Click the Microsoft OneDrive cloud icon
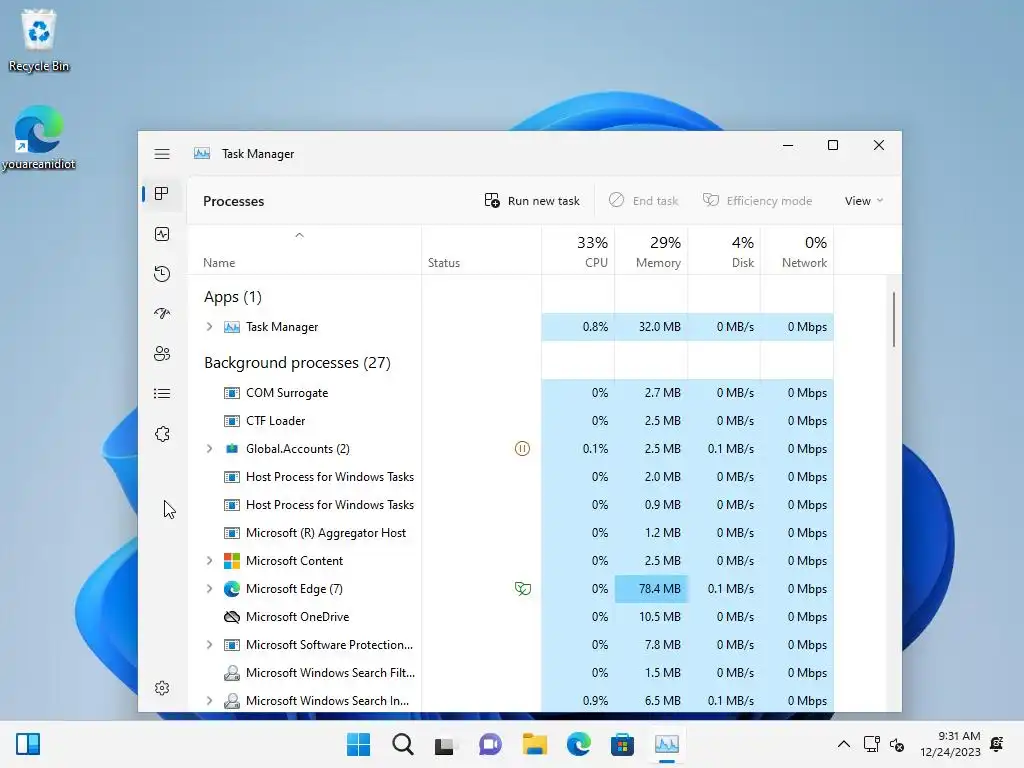 [232, 616]
